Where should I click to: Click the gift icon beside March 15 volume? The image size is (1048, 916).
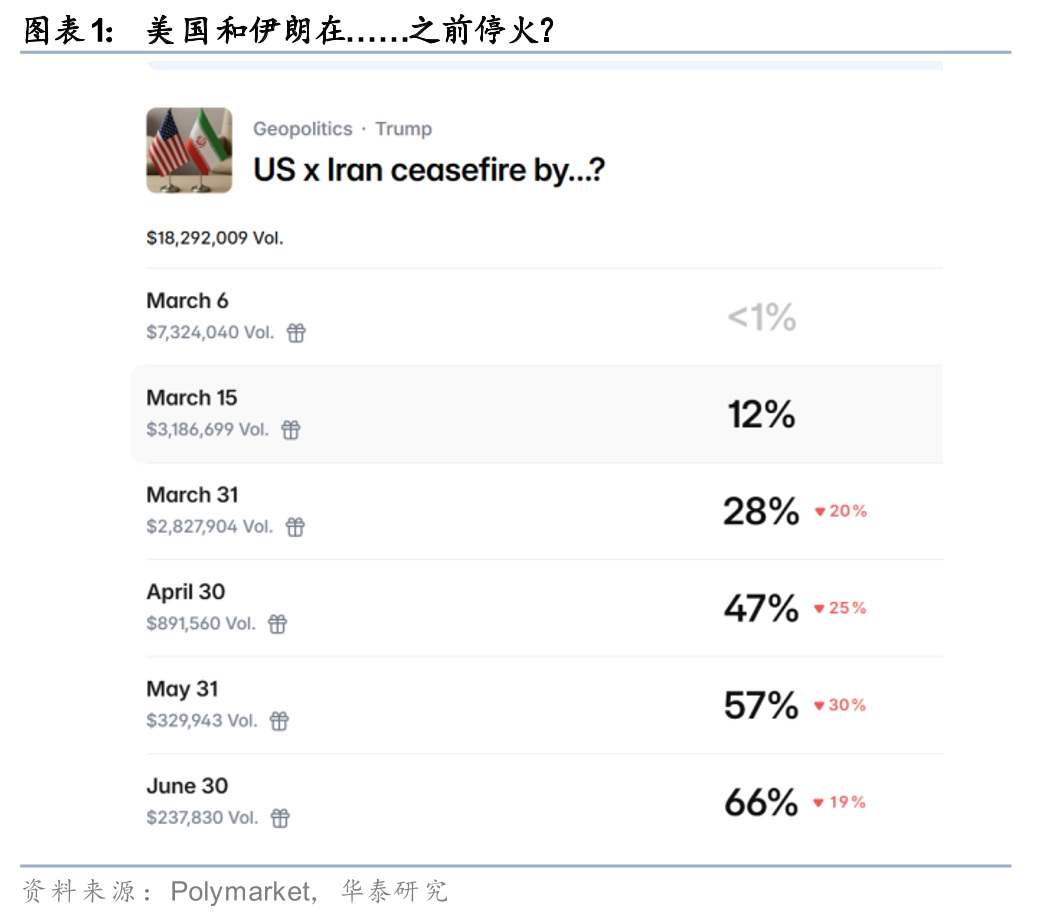click(291, 430)
